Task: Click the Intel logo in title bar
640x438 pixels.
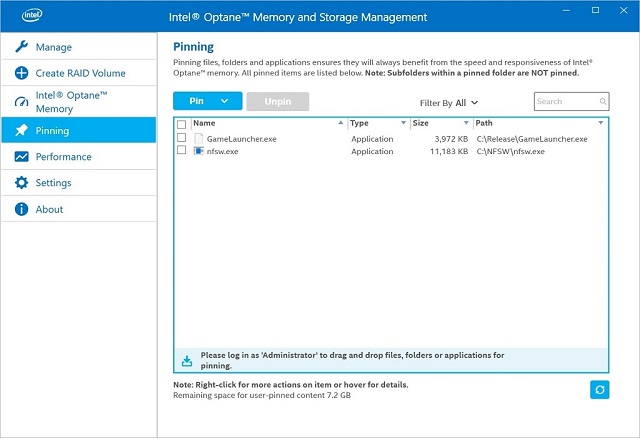Action: pyautogui.click(x=32, y=16)
